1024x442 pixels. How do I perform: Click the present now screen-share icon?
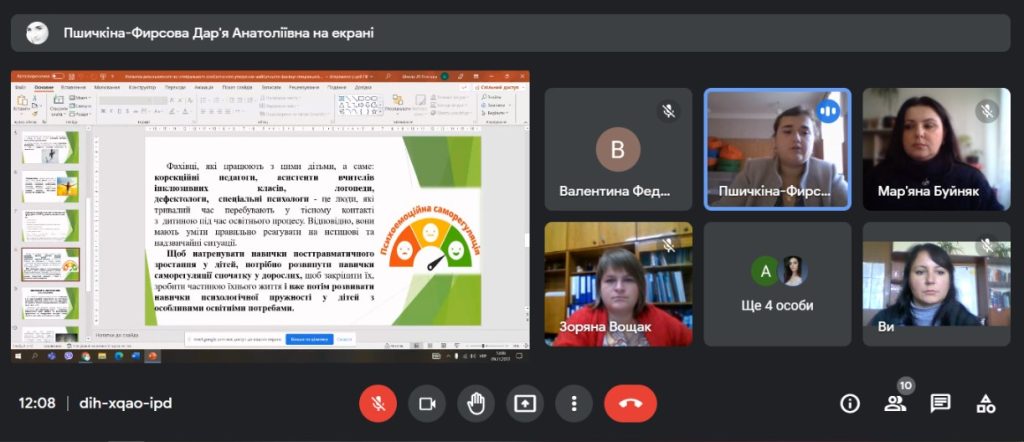tap(525, 403)
